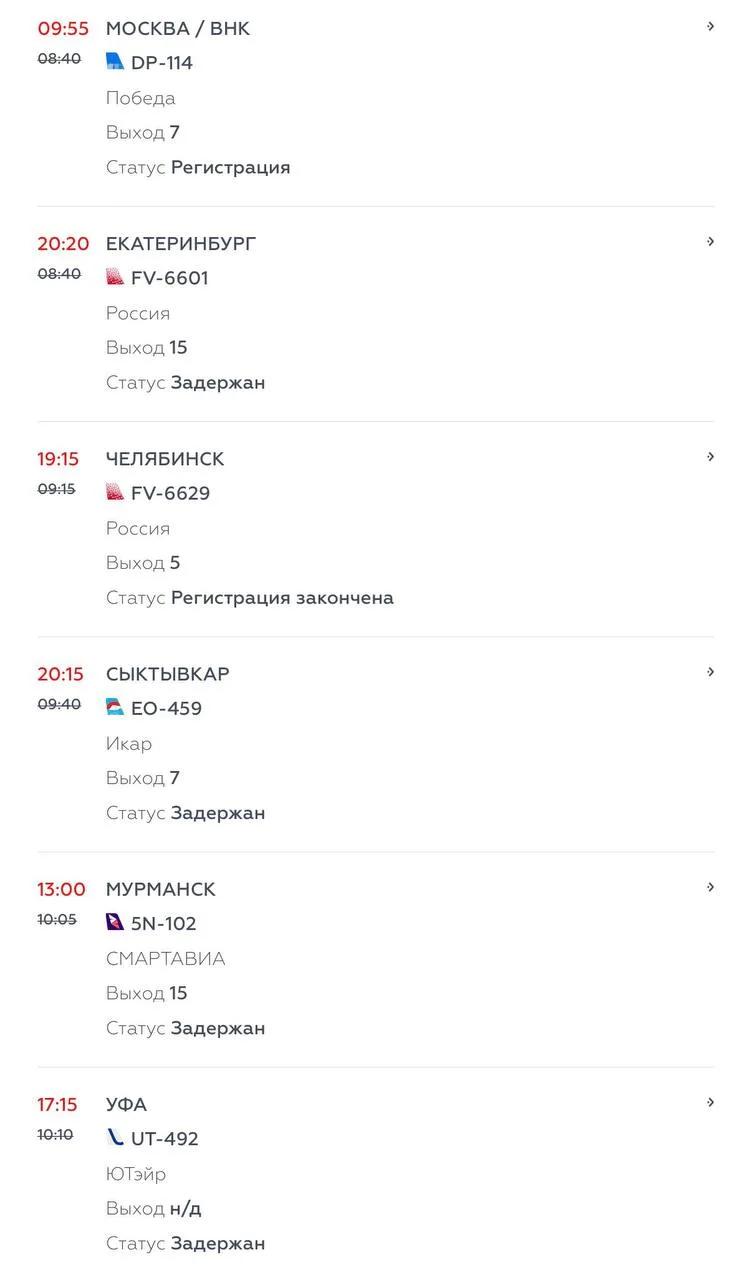
Task: Open the СЫКТЫВКАР flight chevron arrow
Action: (710, 672)
